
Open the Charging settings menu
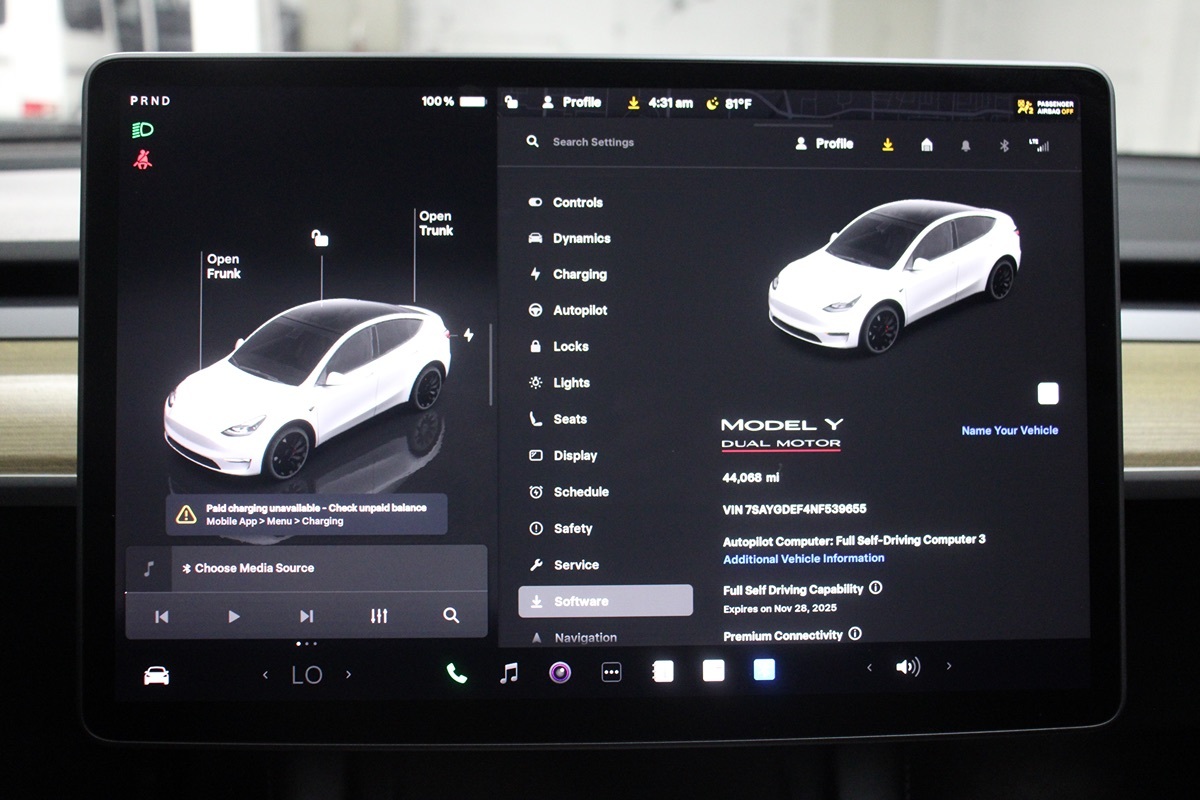[x=579, y=274]
